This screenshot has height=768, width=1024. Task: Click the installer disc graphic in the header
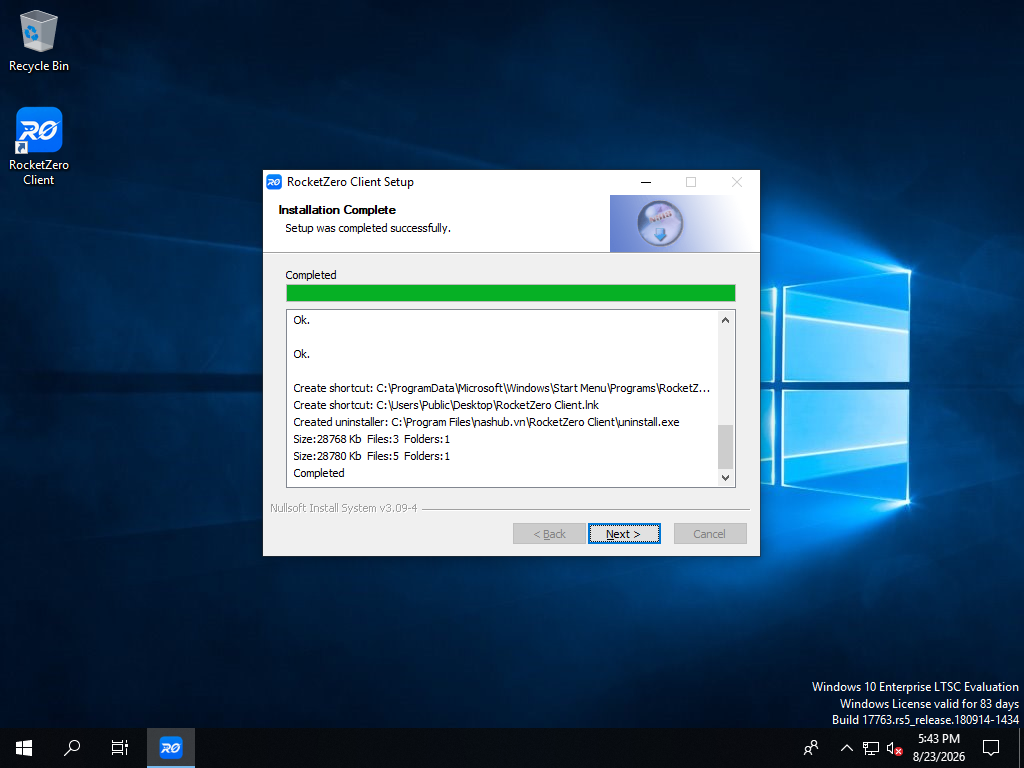(x=660, y=223)
